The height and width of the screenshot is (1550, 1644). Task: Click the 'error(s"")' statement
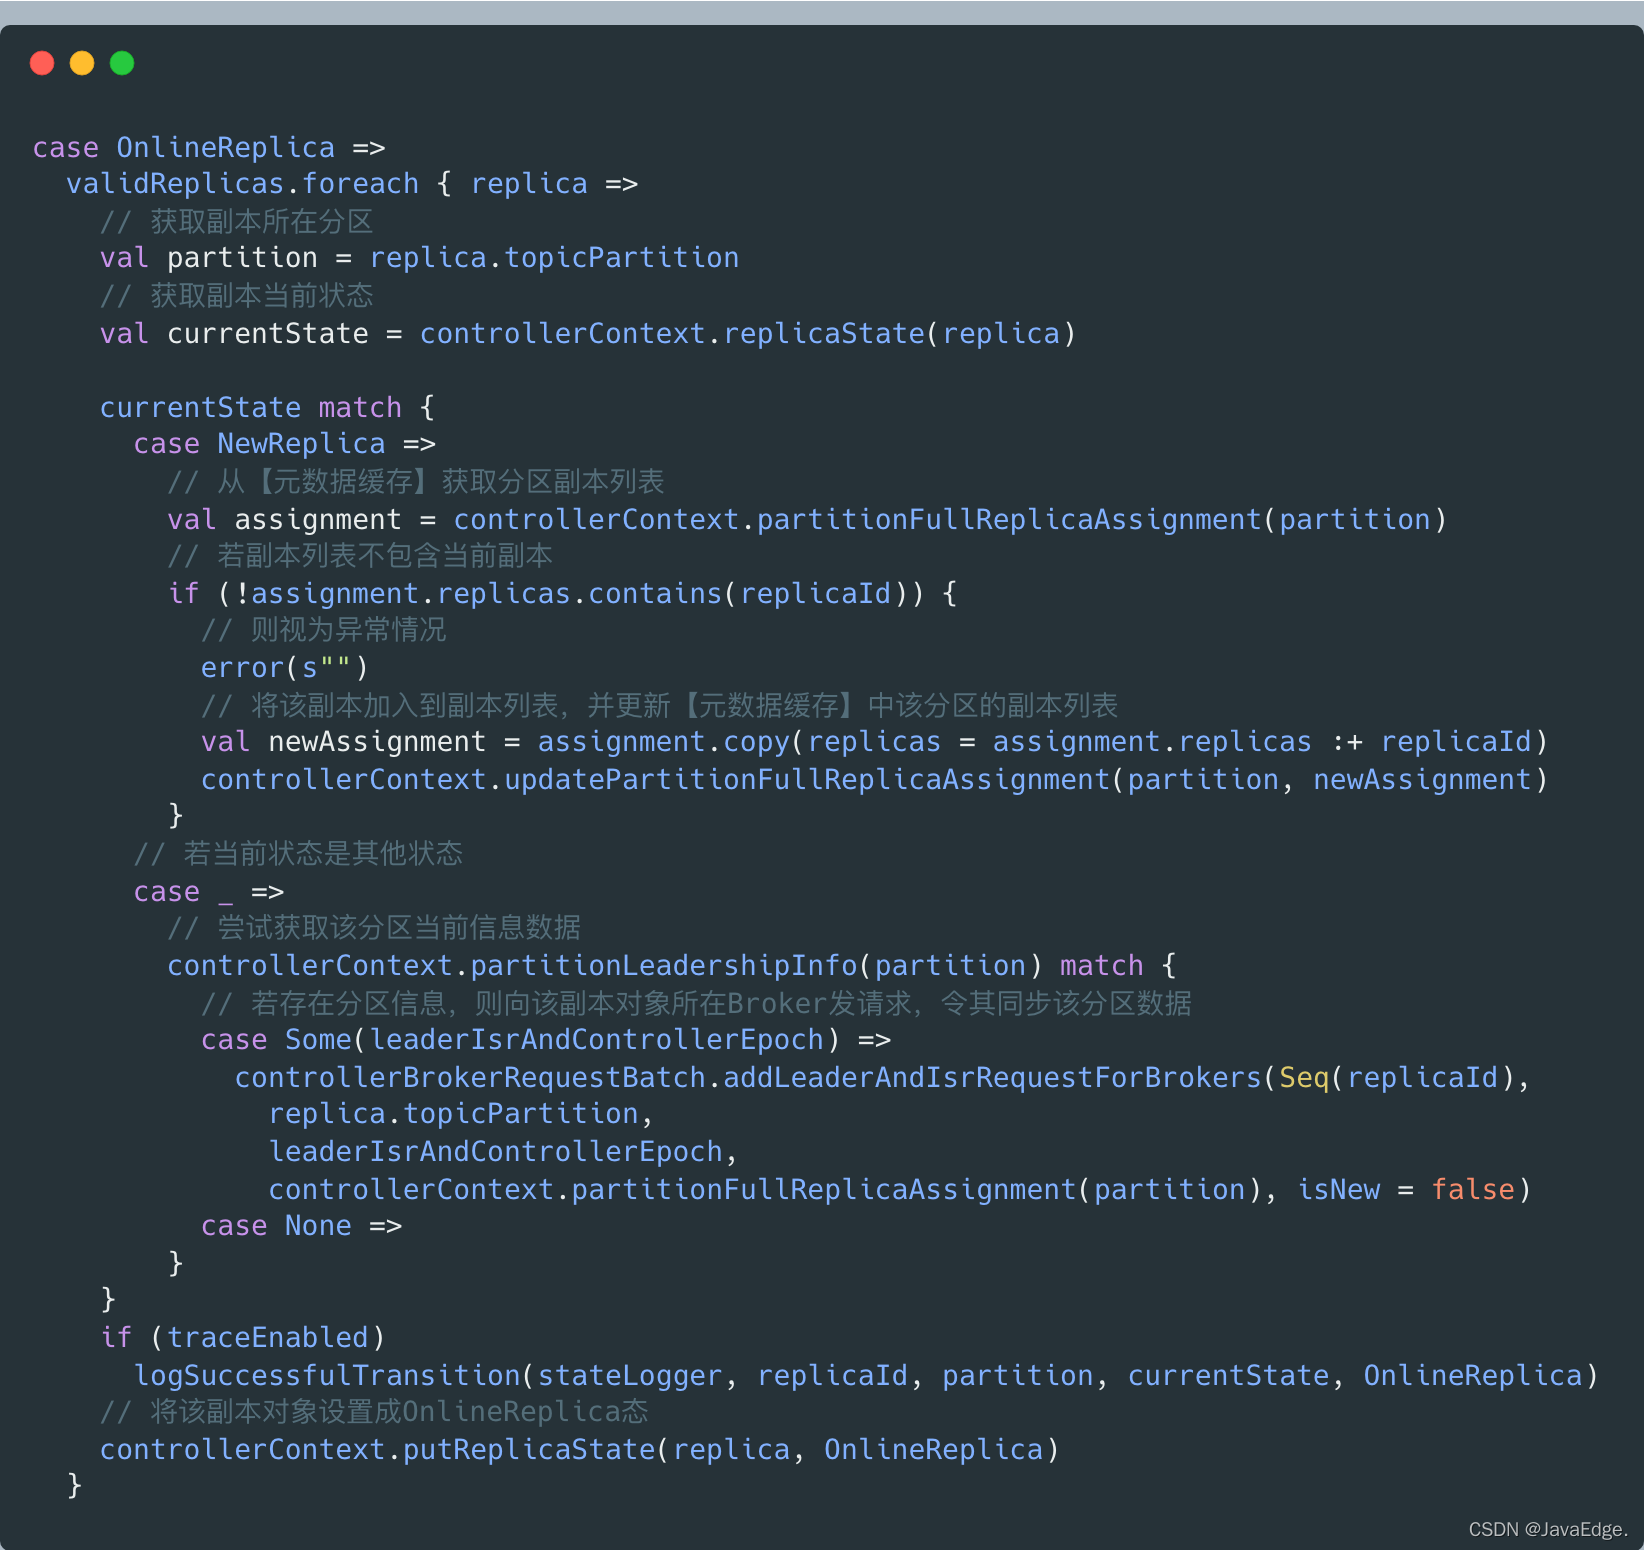pos(285,668)
